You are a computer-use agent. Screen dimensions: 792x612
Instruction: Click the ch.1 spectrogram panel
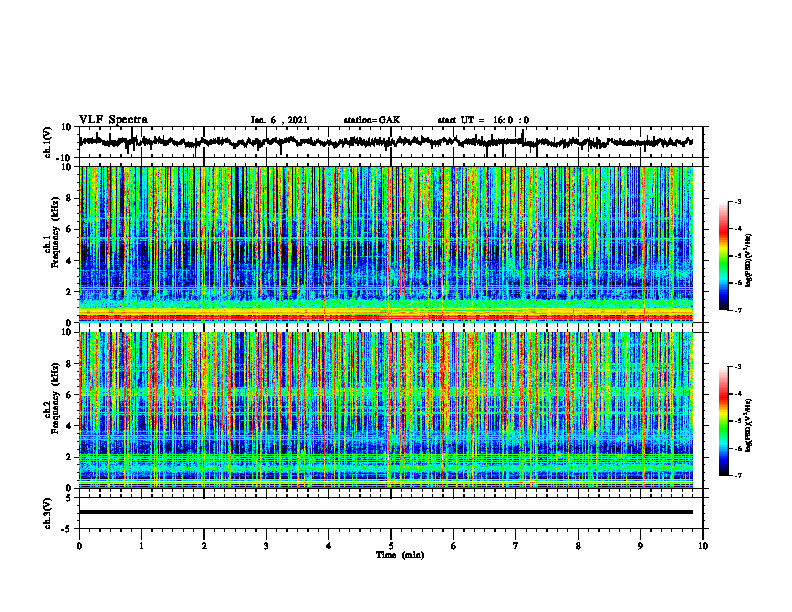385,244
